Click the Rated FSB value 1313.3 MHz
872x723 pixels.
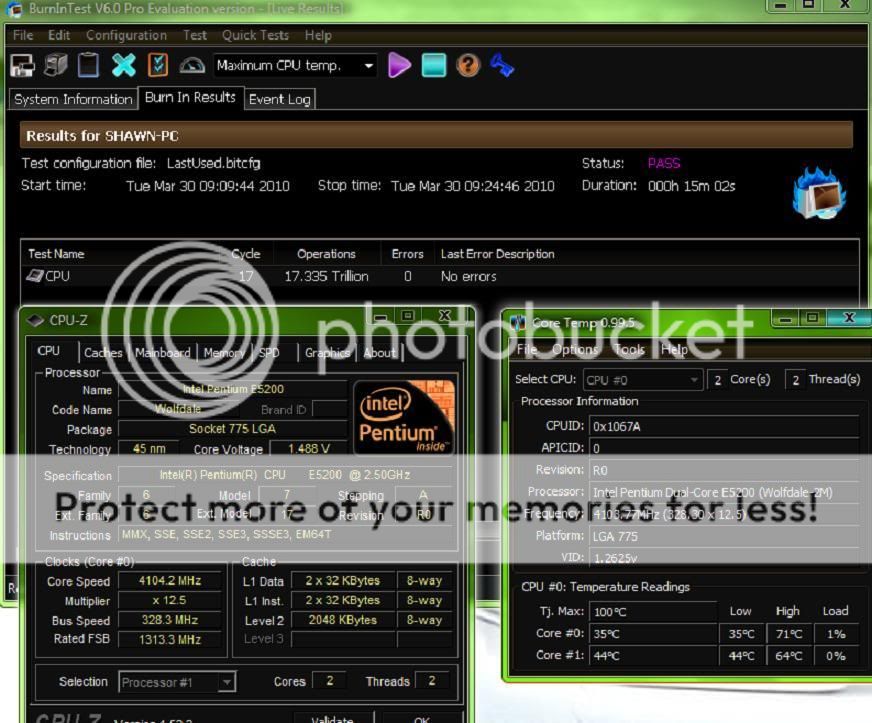170,640
